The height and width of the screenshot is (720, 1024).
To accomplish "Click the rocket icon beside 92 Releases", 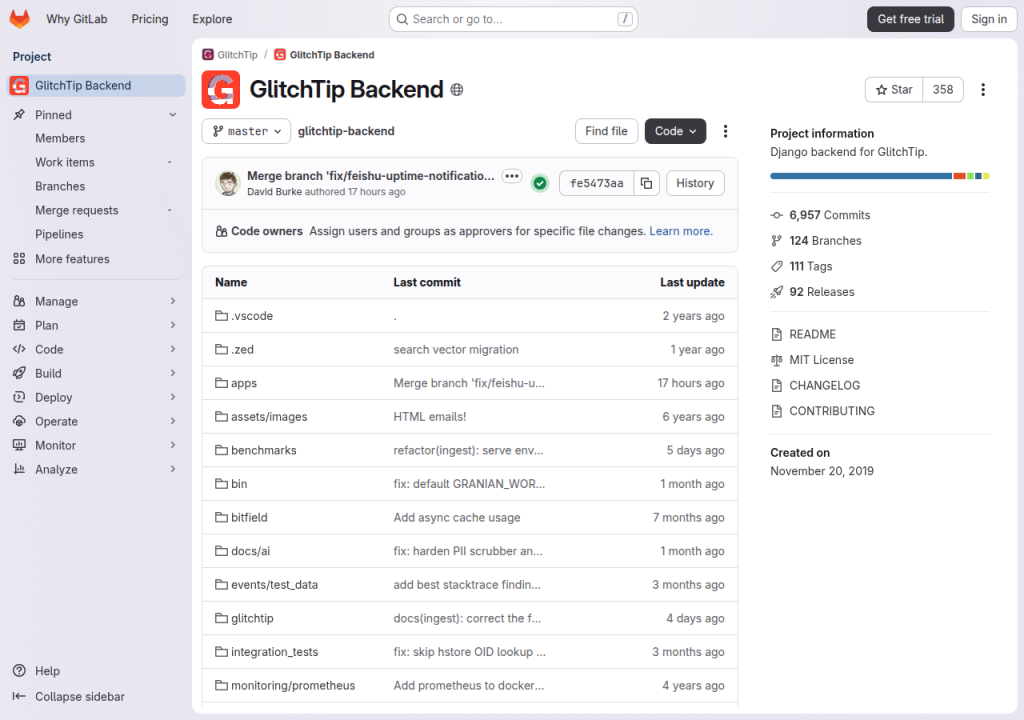I will [776, 292].
